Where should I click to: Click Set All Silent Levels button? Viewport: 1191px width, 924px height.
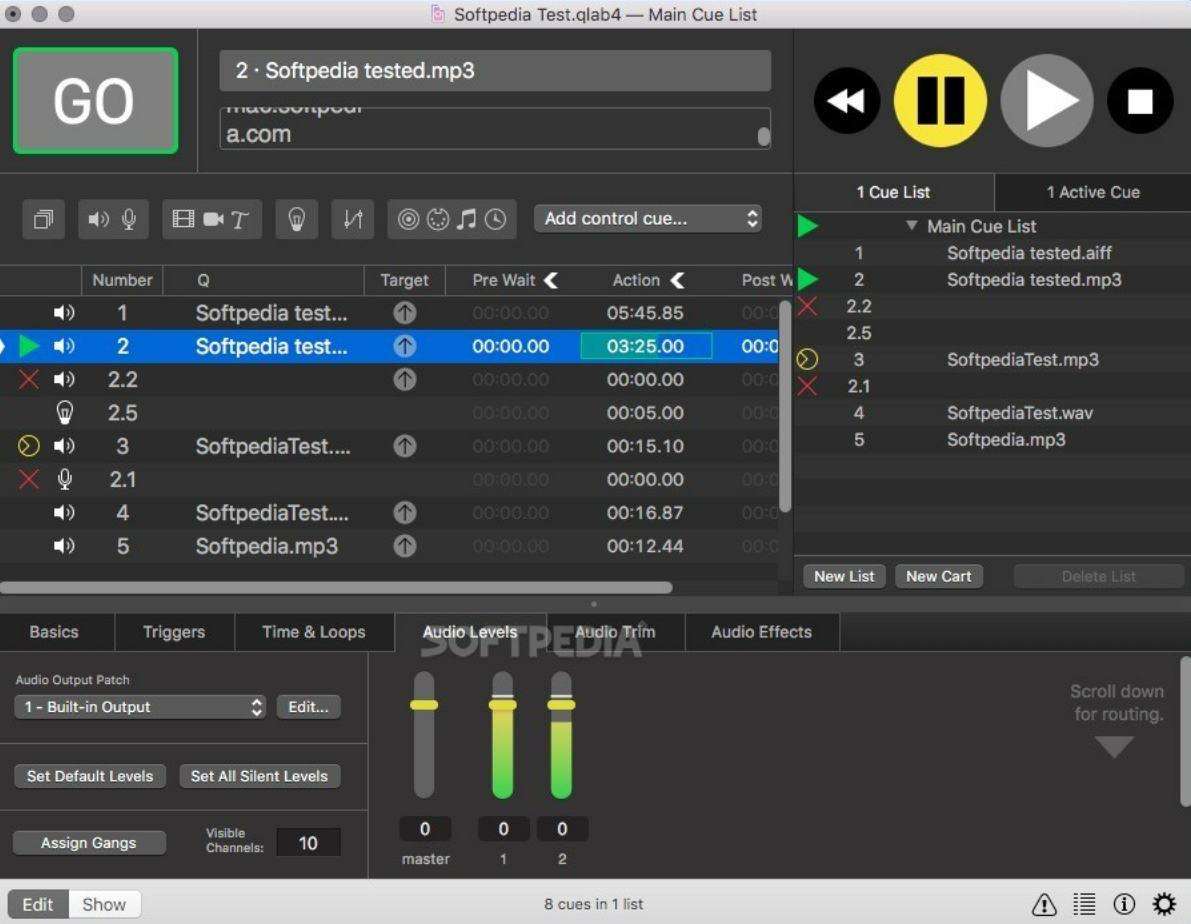(259, 776)
